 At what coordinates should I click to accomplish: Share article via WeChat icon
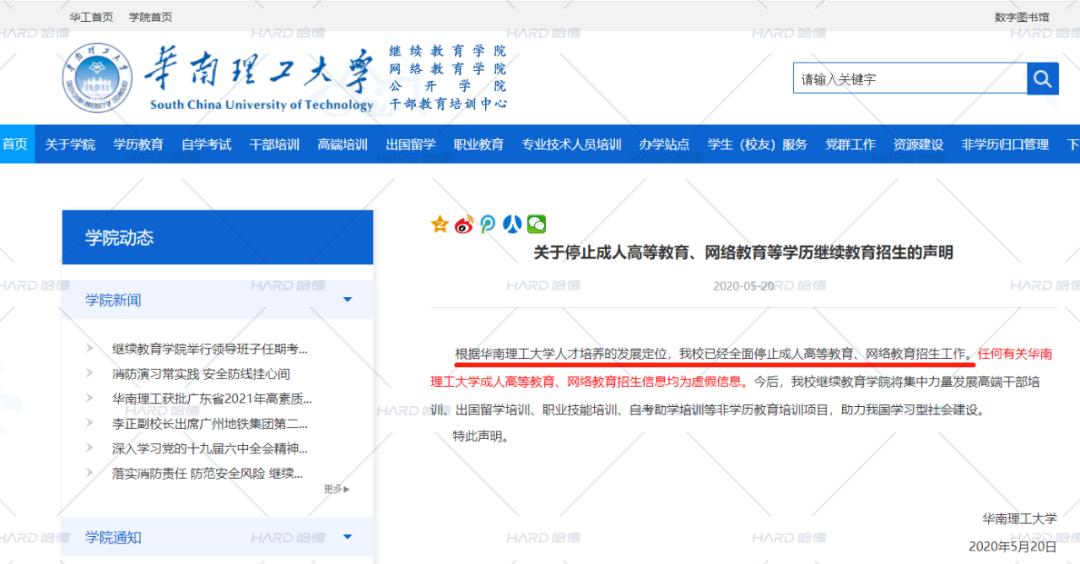pos(537,224)
